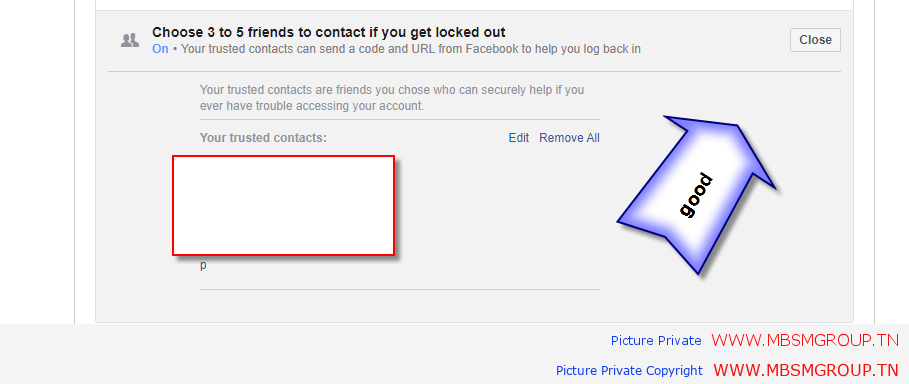This screenshot has width=909, height=384.
Task: Click the Your trusted contacts: label
Action: pos(263,138)
